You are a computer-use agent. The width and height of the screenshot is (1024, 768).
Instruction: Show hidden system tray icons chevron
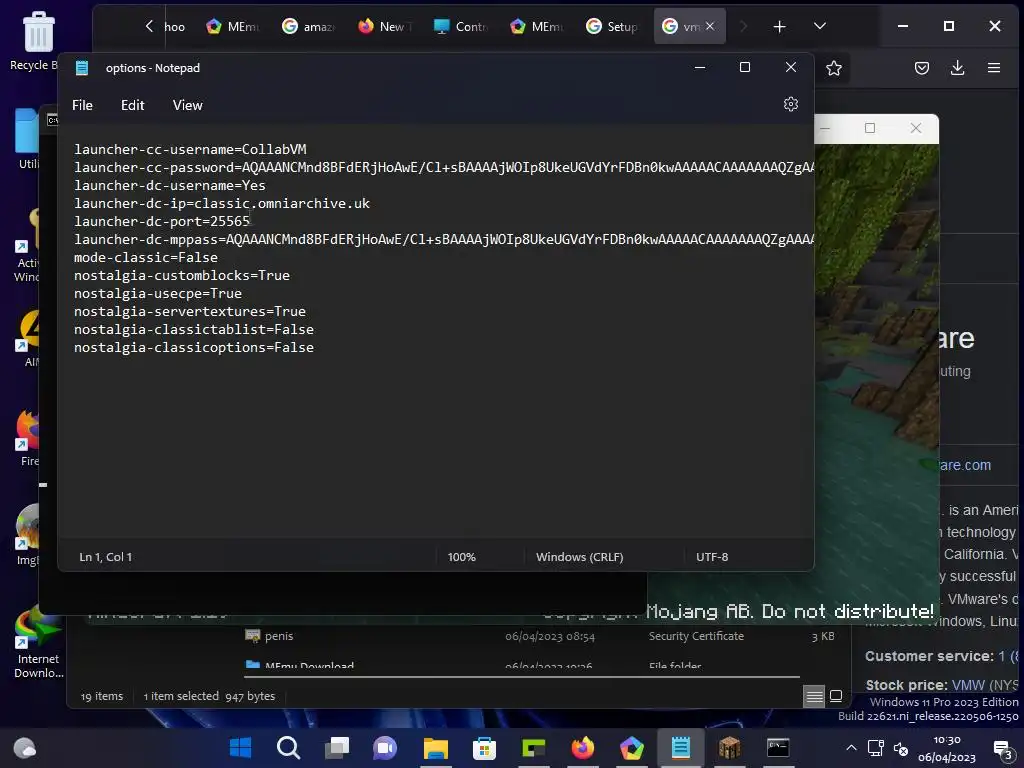click(x=851, y=748)
